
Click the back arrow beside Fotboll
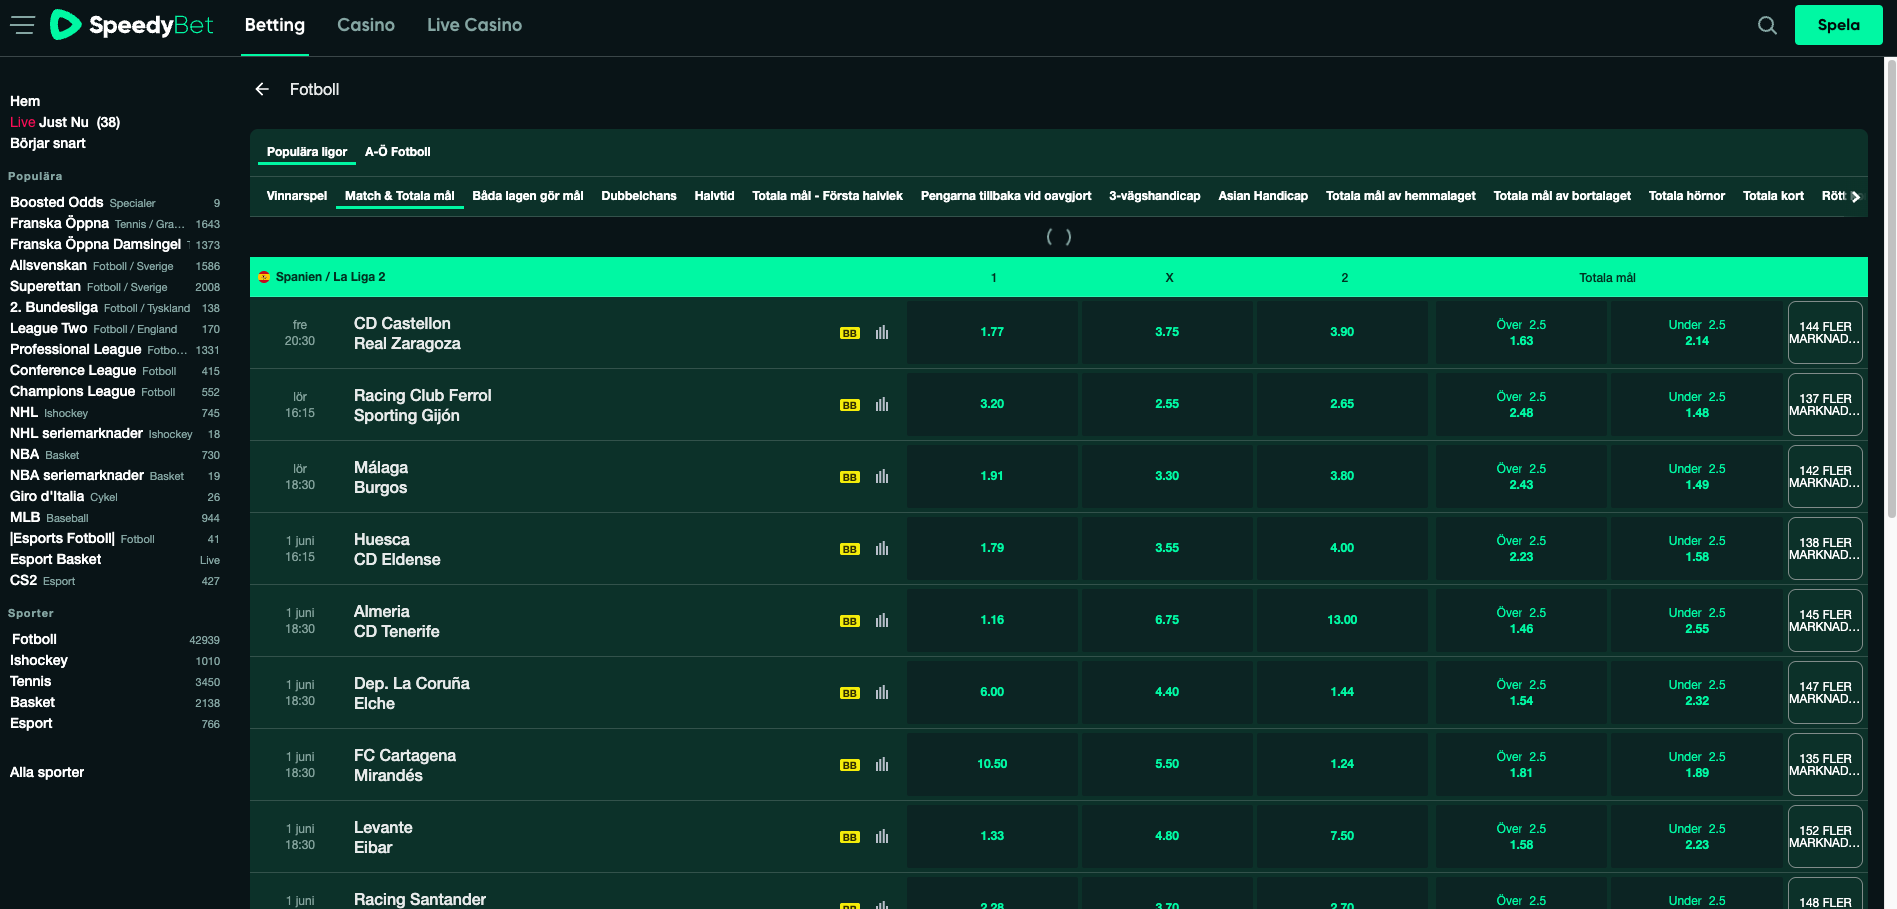click(x=262, y=89)
